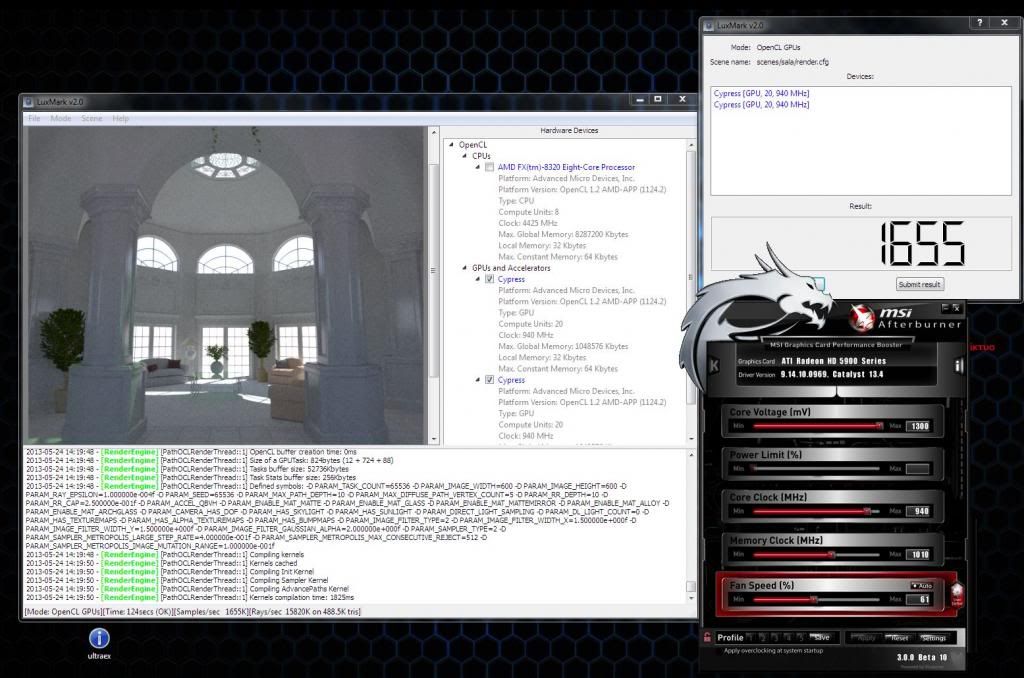Viewport: 1024px width, 678px height.
Task: Open the Mode menu in LuxMark
Action: click(61, 118)
